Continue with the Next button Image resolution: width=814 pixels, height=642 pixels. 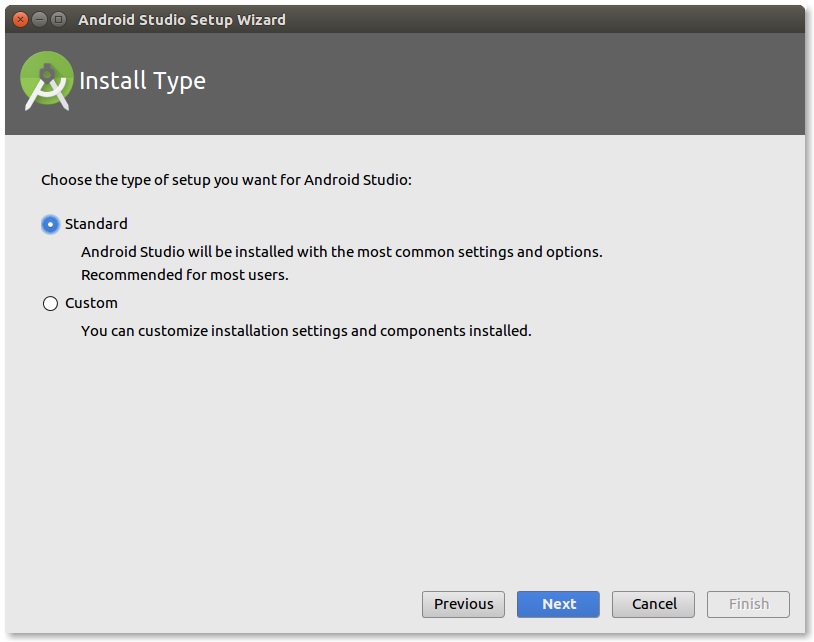(558, 604)
